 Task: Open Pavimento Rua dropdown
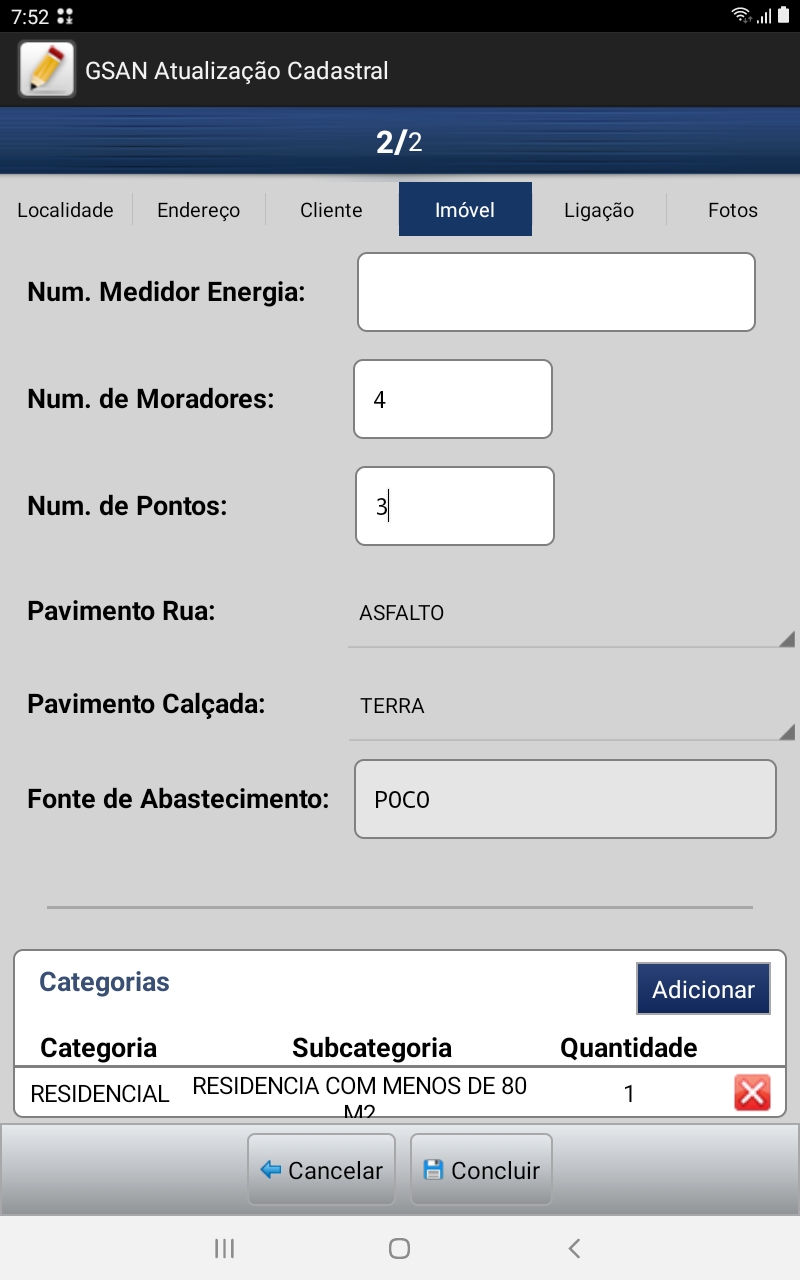click(570, 614)
